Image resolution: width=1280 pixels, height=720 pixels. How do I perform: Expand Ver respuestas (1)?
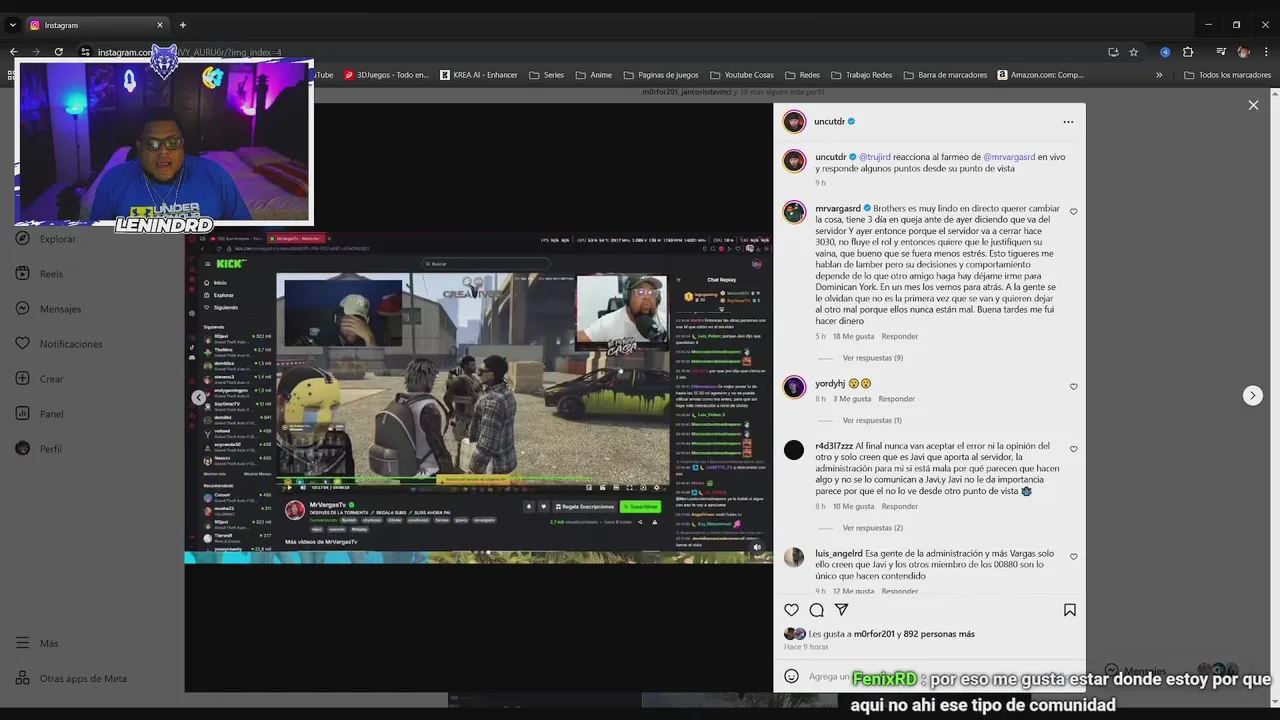[x=872, y=421]
